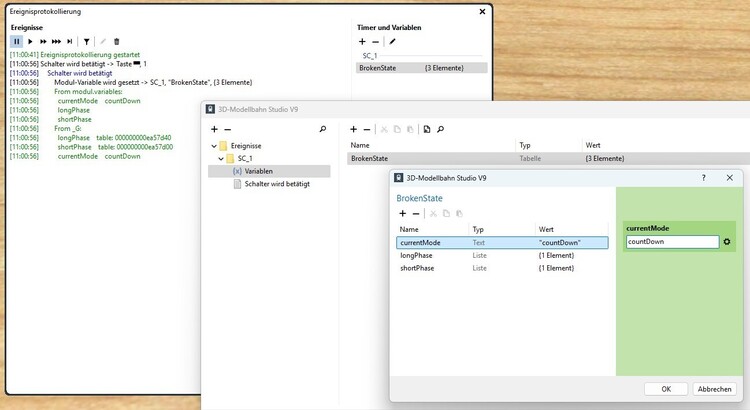The image size is (750, 410).
Task: Select the longPhase row
Action: point(502,255)
